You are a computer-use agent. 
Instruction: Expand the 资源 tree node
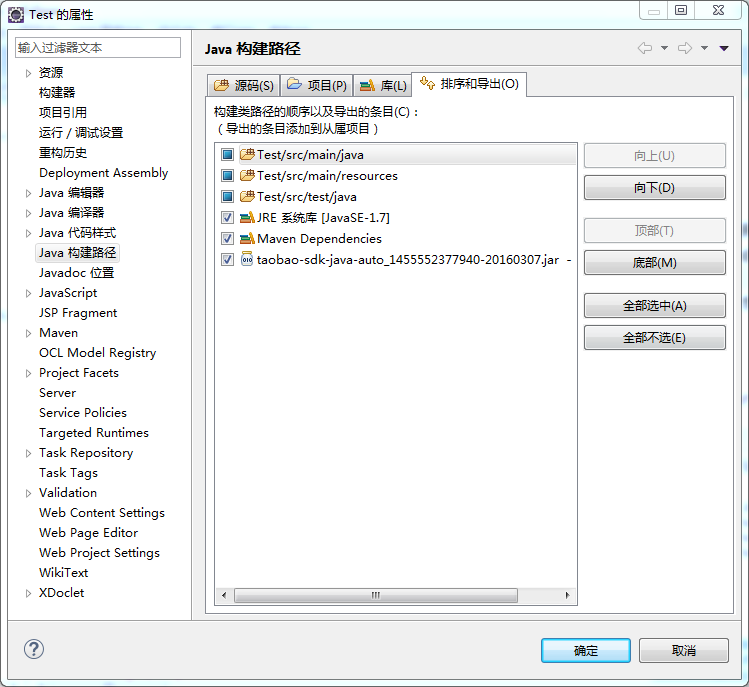[x=28, y=73]
